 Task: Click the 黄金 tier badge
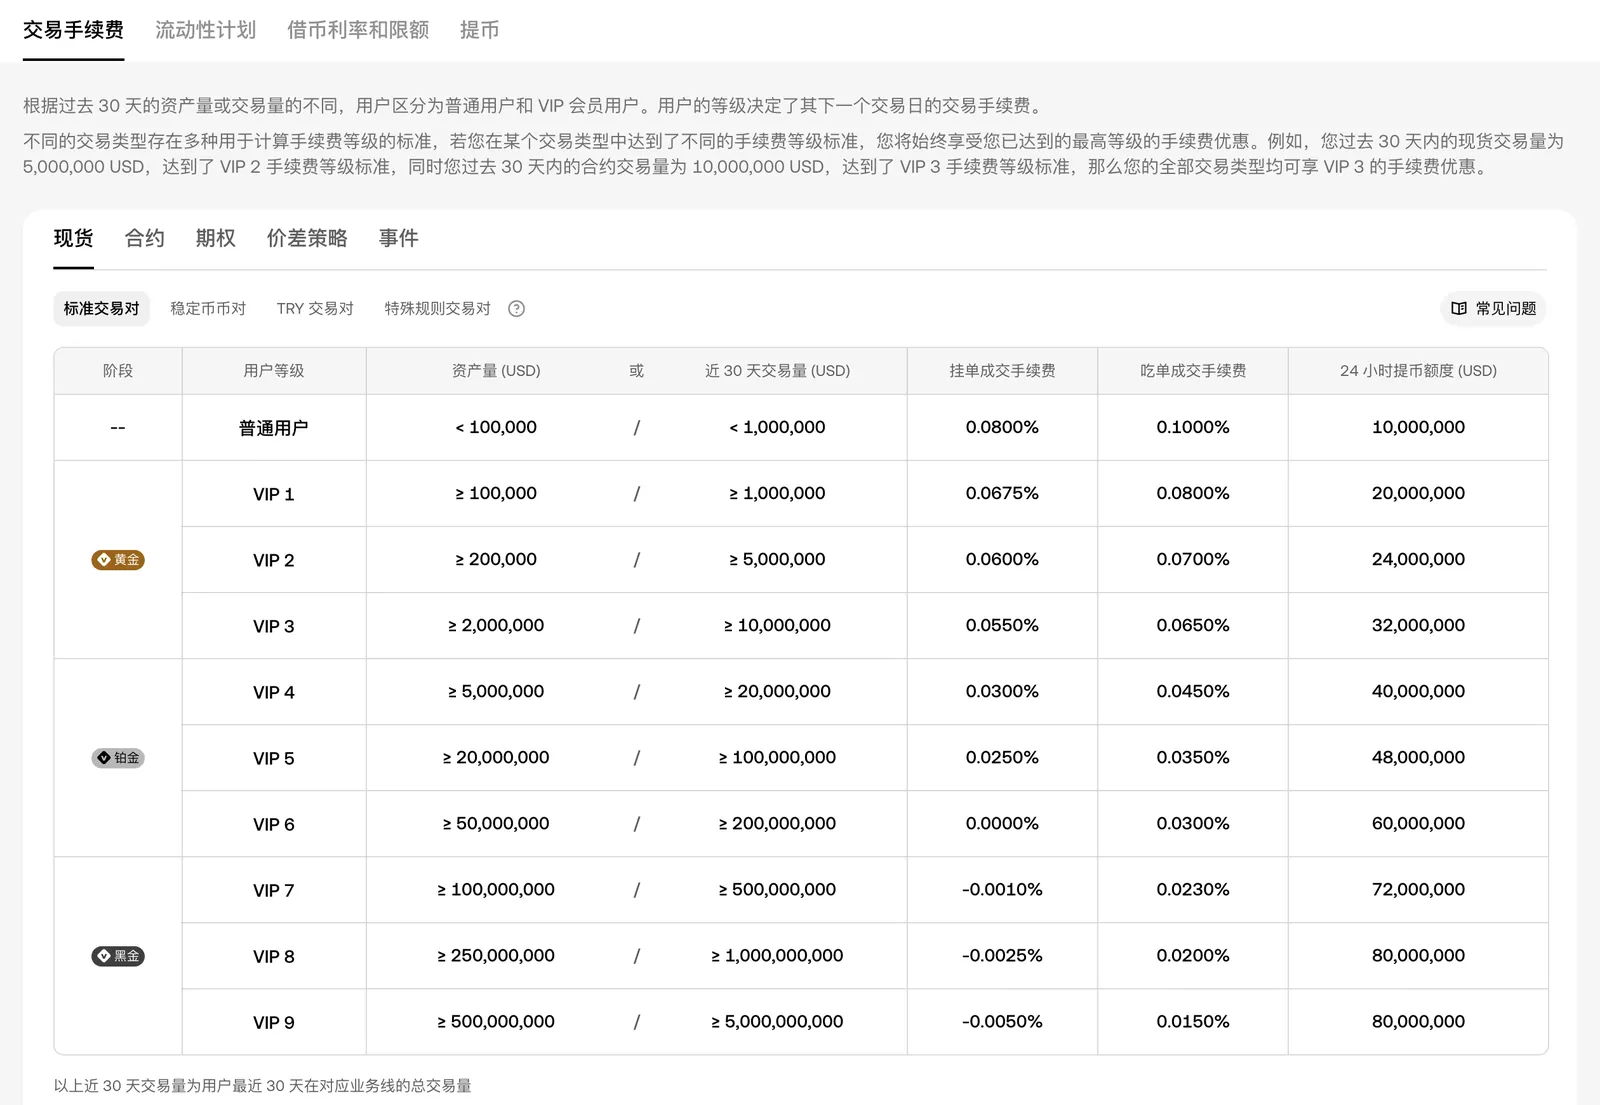[x=118, y=560]
